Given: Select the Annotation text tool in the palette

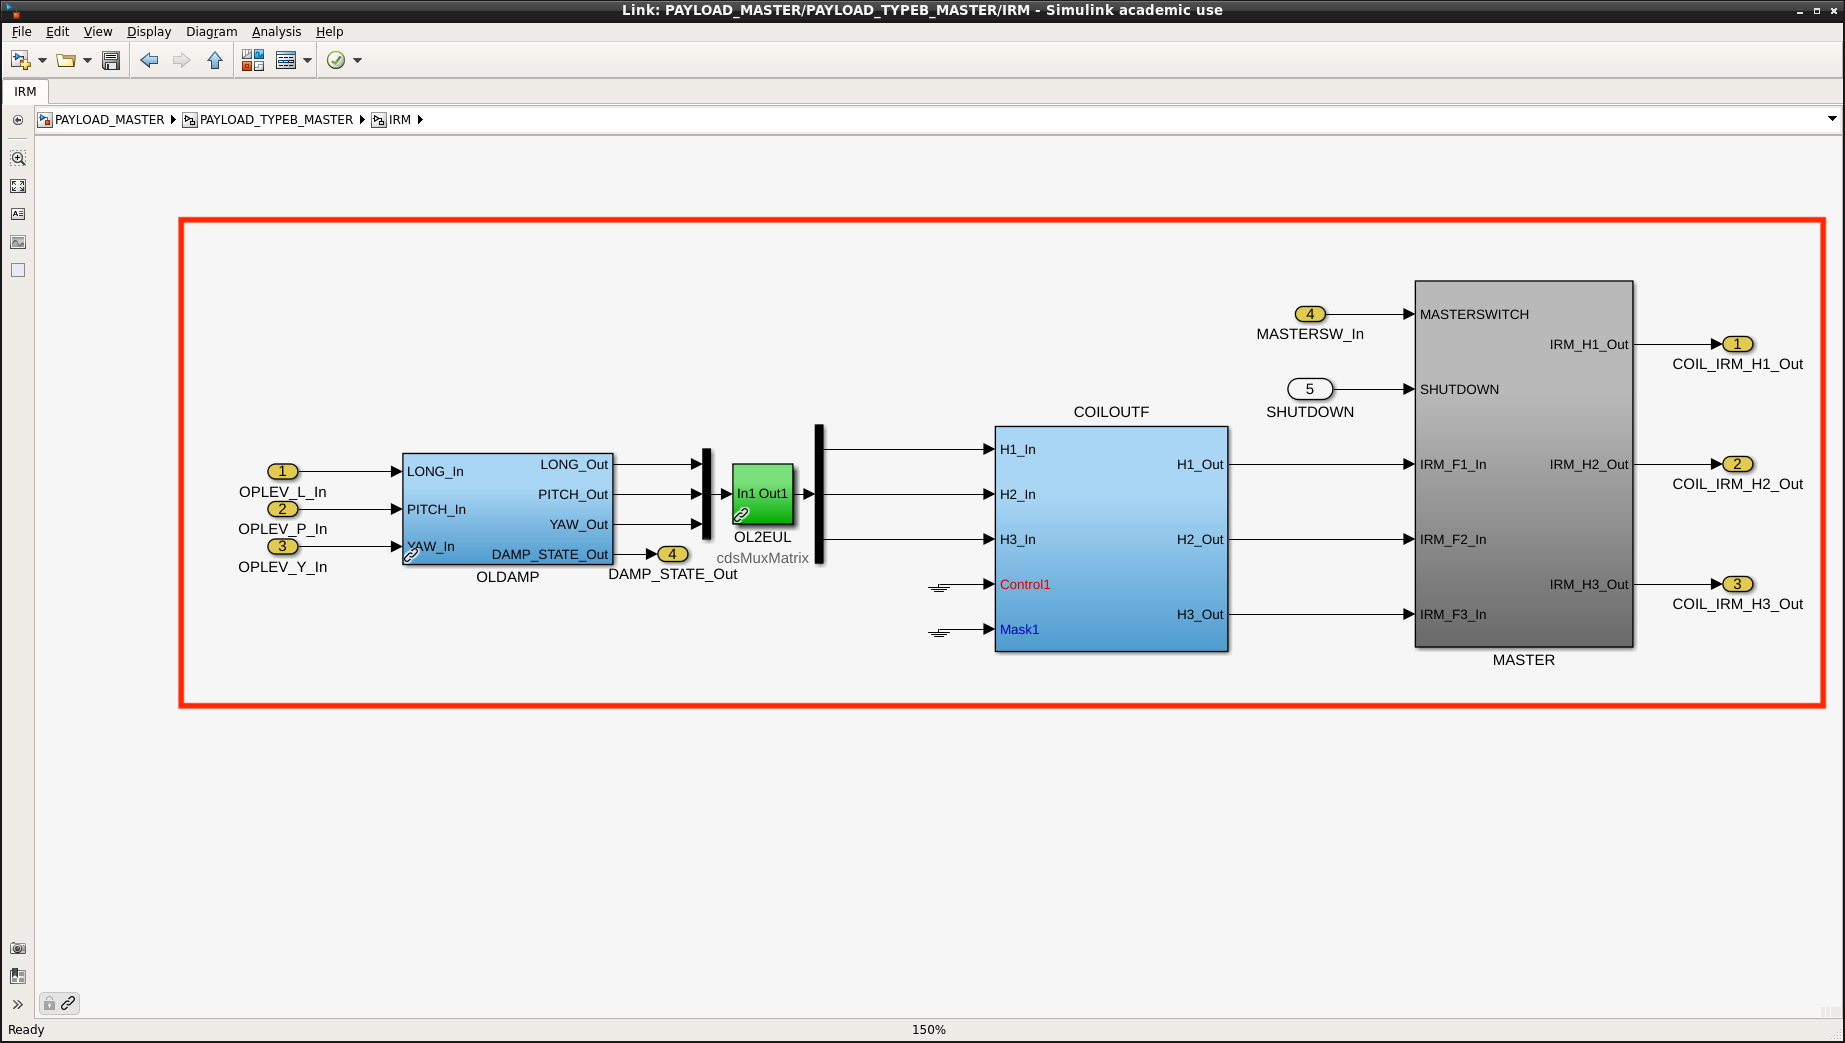Looking at the screenshot, I should coord(18,214).
